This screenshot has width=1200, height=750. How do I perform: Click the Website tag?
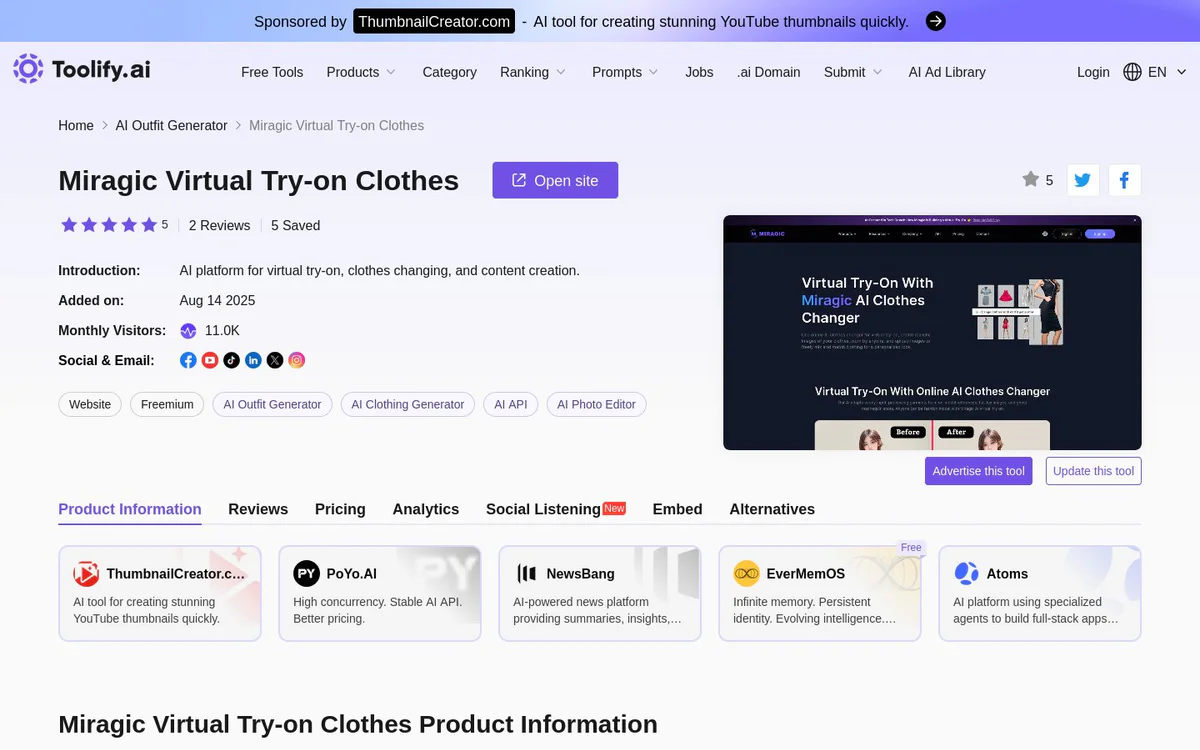(x=90, y=404)
